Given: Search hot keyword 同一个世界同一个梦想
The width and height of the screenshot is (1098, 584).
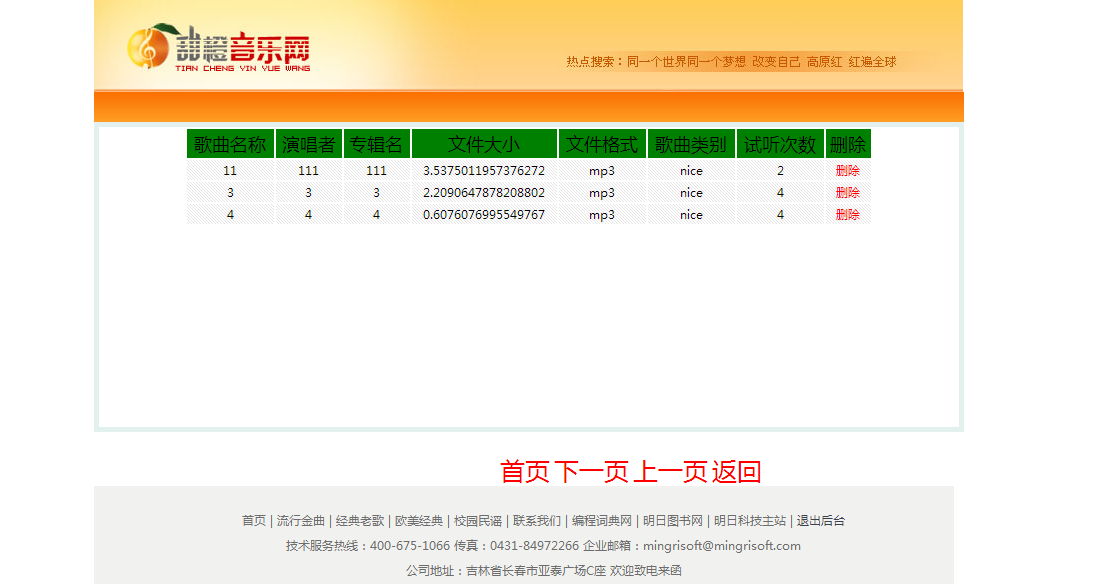Looking at the screenshot, I should pos(686,62).
